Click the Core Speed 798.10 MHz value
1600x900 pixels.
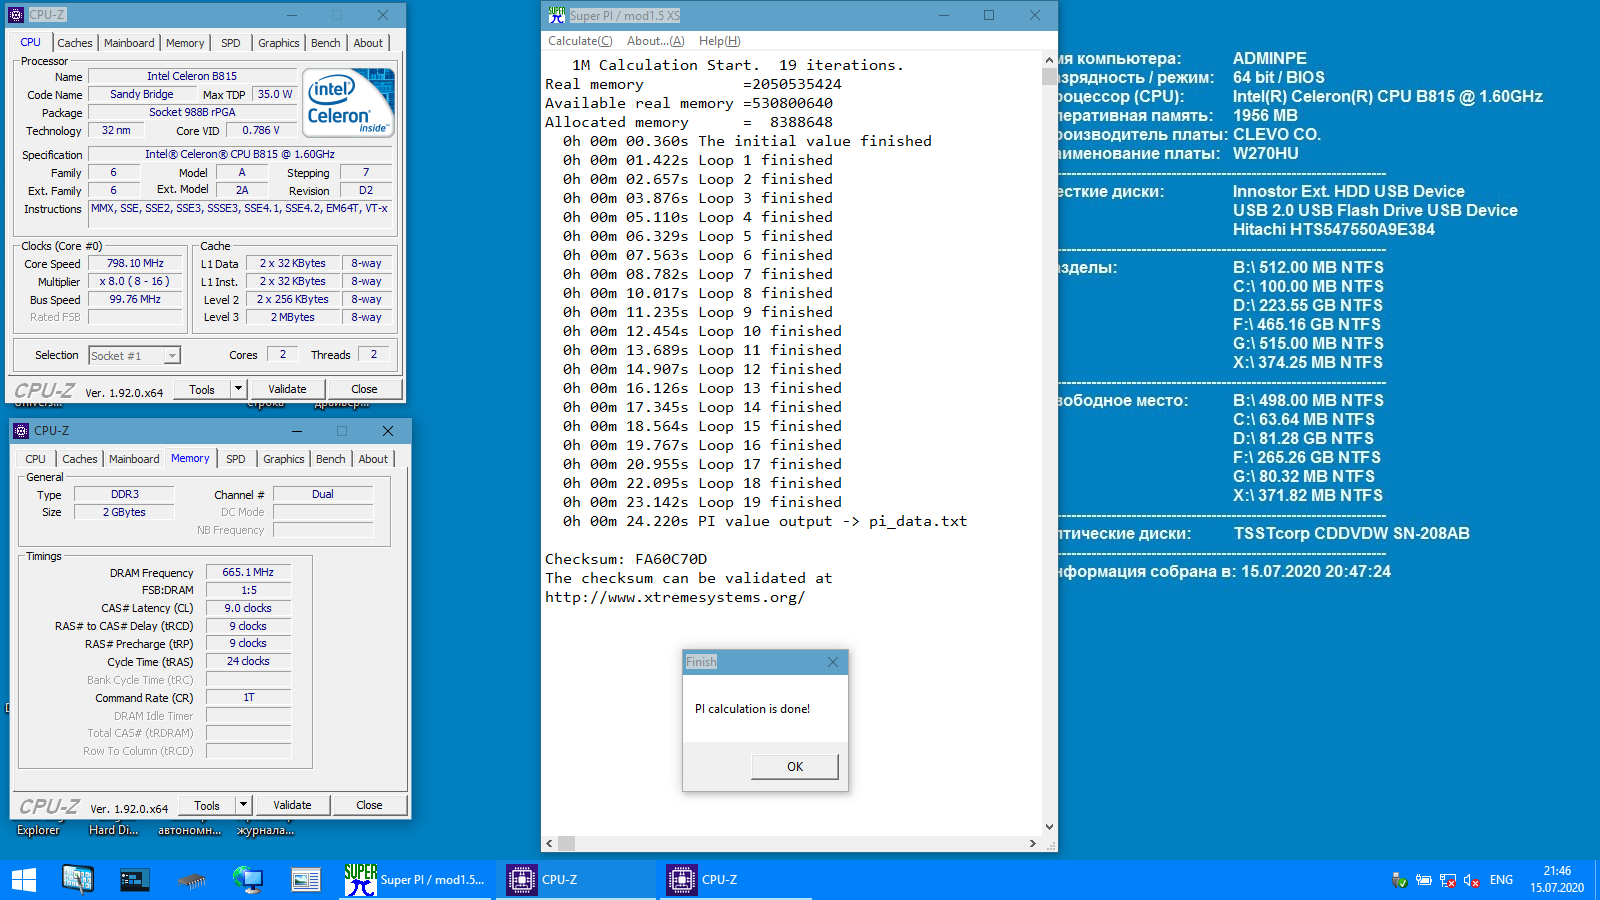[135, 264]
